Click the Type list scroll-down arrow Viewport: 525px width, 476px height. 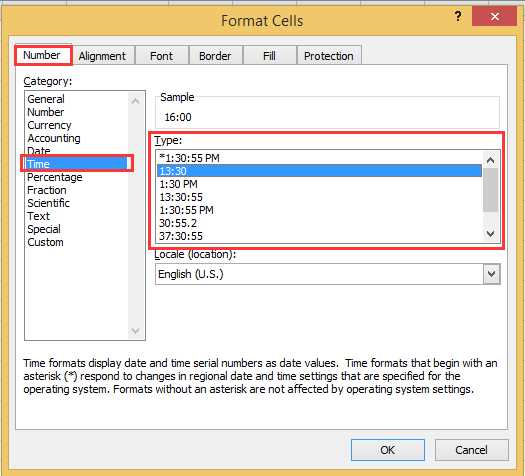[491, 234]
